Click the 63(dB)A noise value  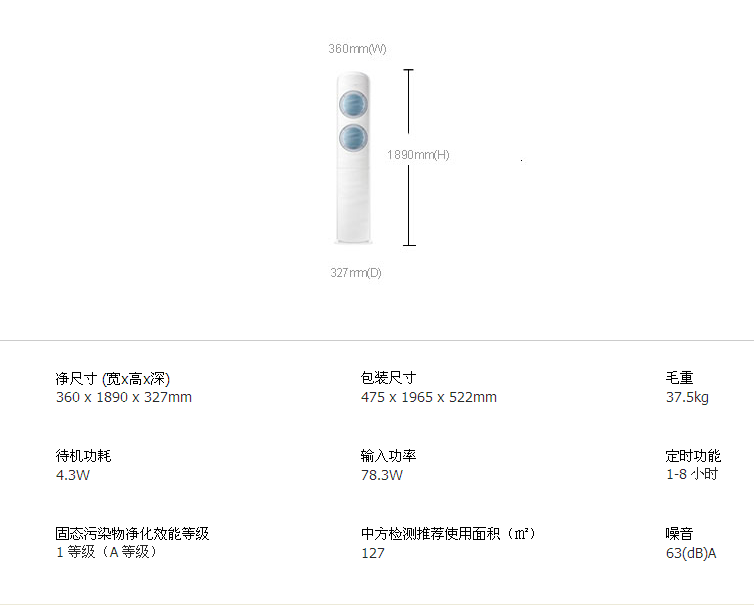click(x=691, y=553)
